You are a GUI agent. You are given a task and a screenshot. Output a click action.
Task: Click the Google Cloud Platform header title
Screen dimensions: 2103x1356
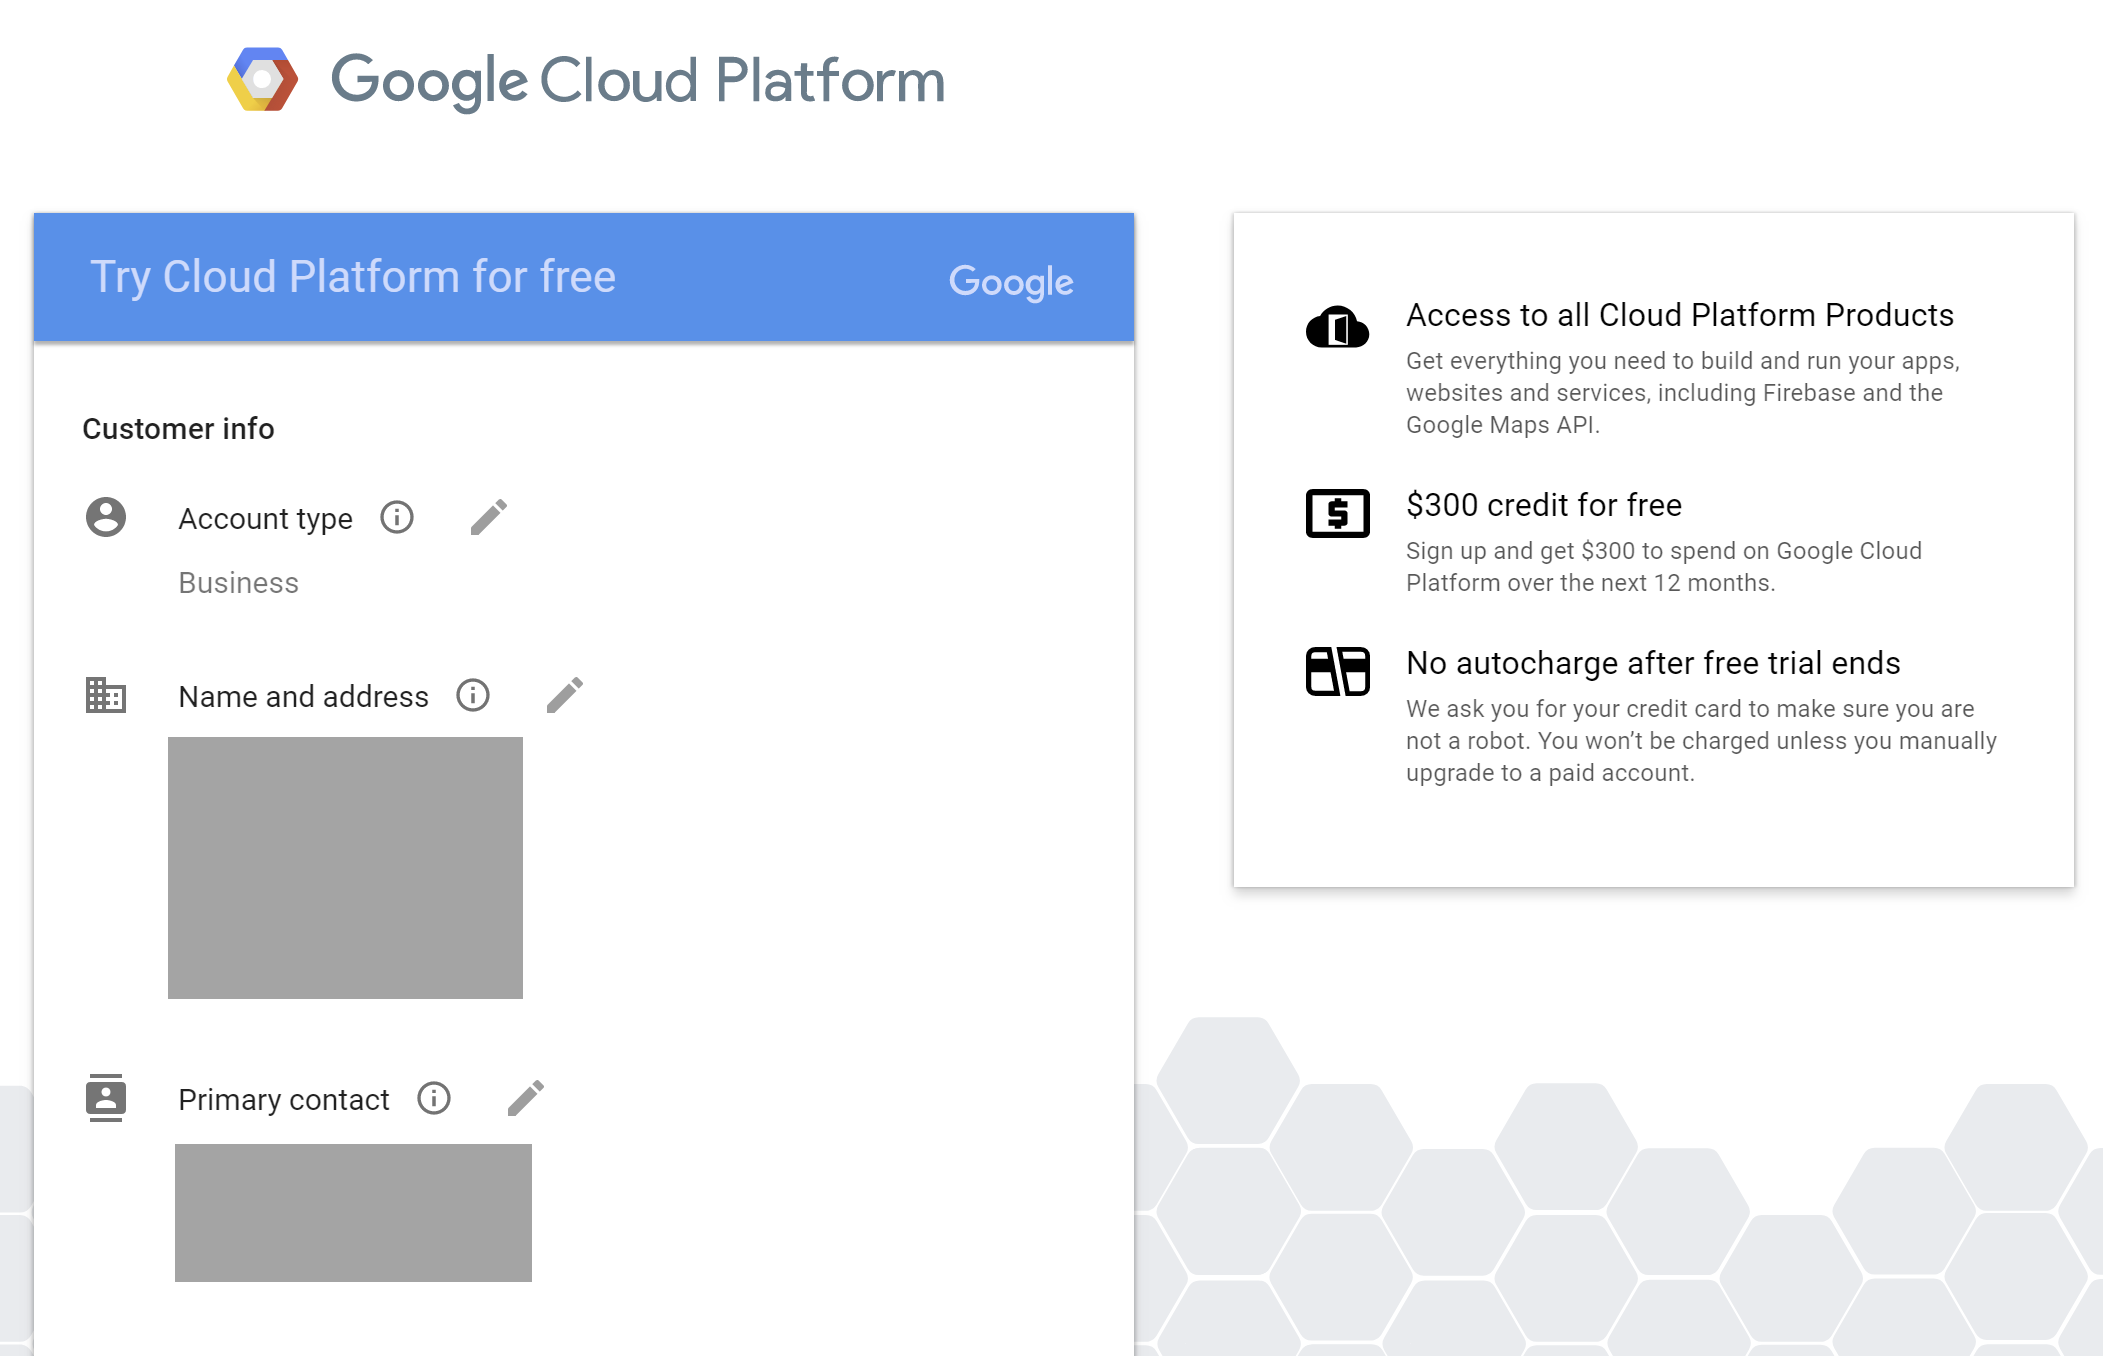(x=638, y=81)
